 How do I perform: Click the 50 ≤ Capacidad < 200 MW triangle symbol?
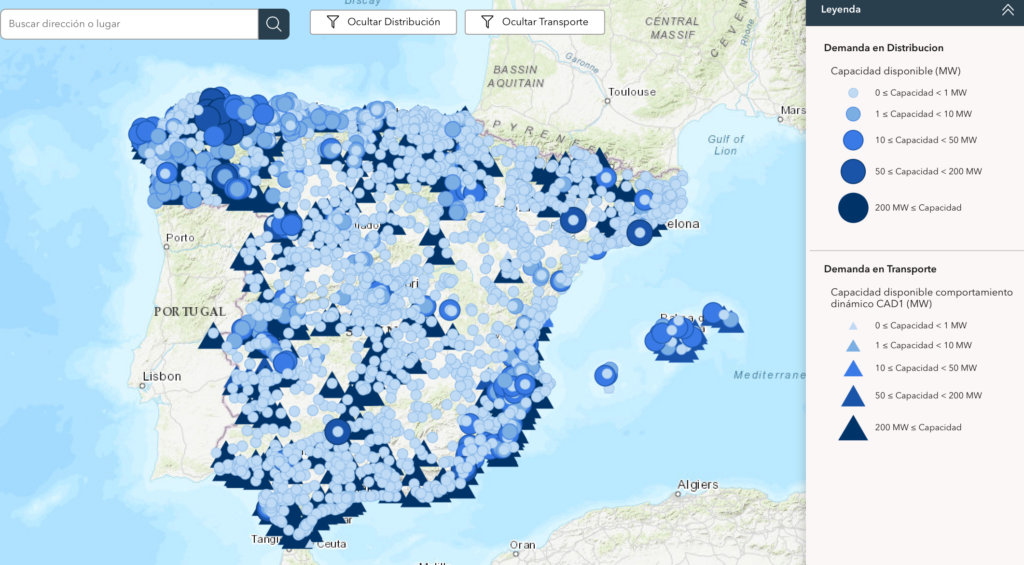coord(853,396)
